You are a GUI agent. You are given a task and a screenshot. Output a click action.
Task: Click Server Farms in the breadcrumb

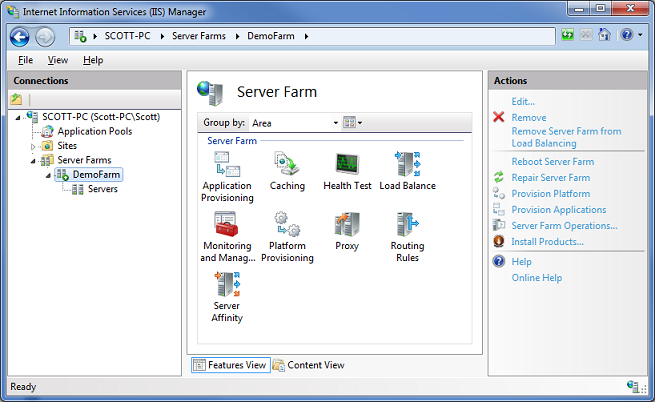199,36
